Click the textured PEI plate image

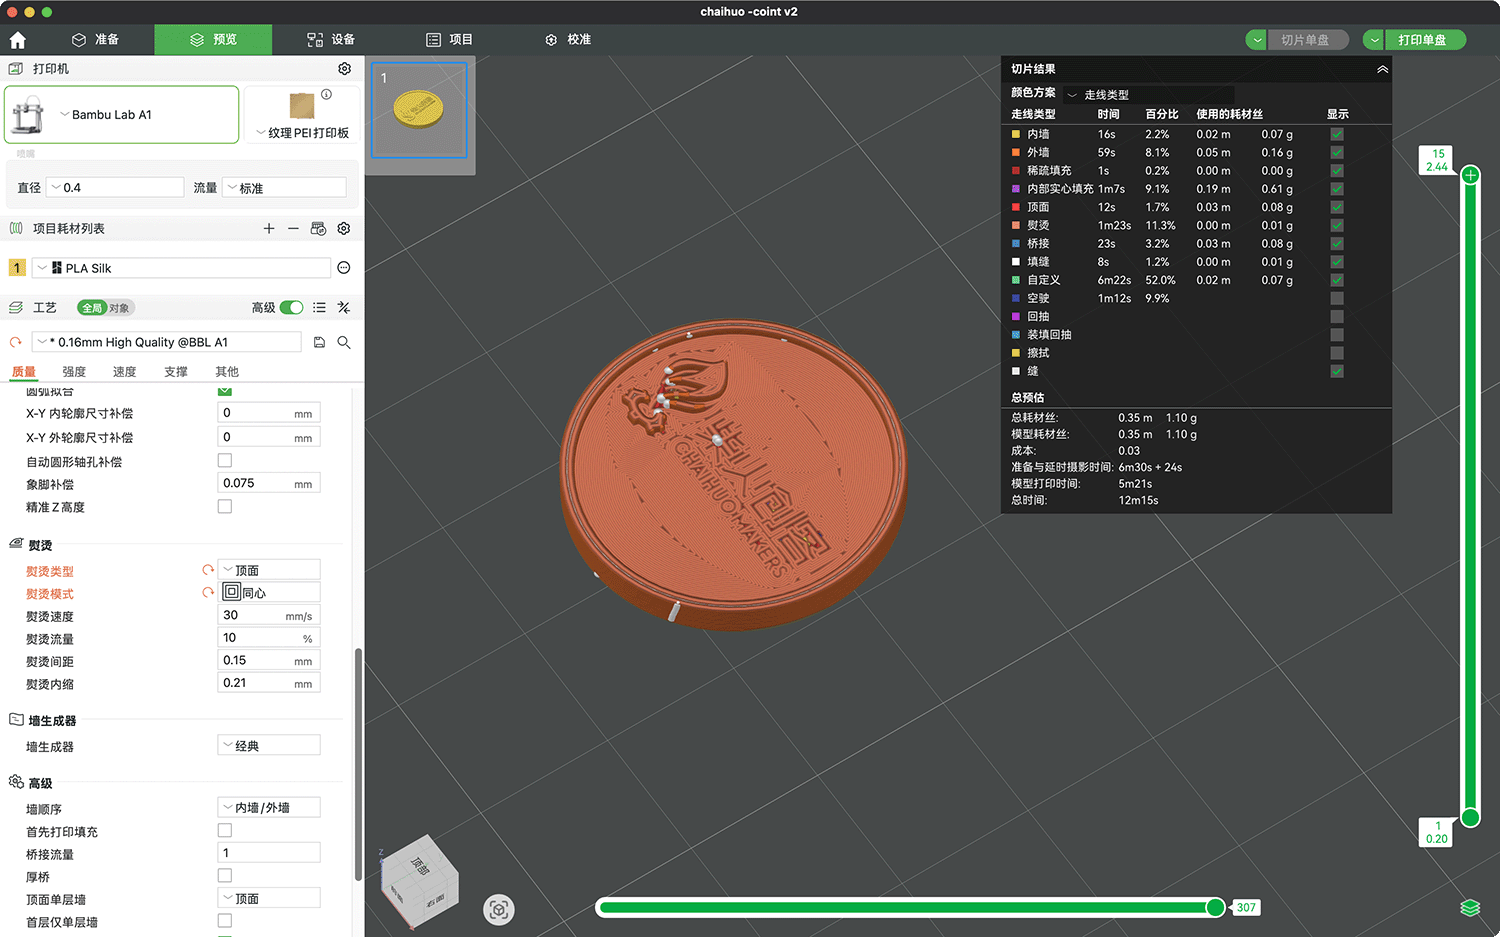pyautogui.click(x=302, y=105)
